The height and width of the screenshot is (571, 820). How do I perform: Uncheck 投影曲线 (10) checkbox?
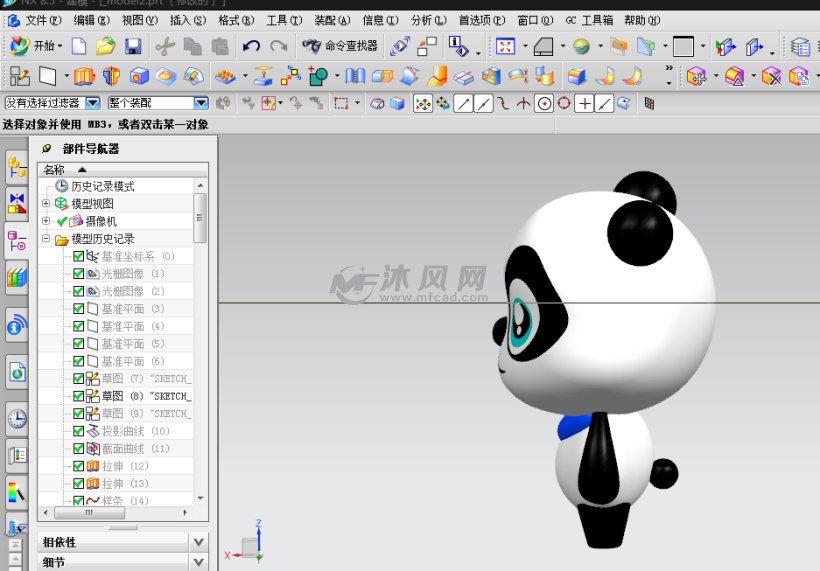pos(78,431)
